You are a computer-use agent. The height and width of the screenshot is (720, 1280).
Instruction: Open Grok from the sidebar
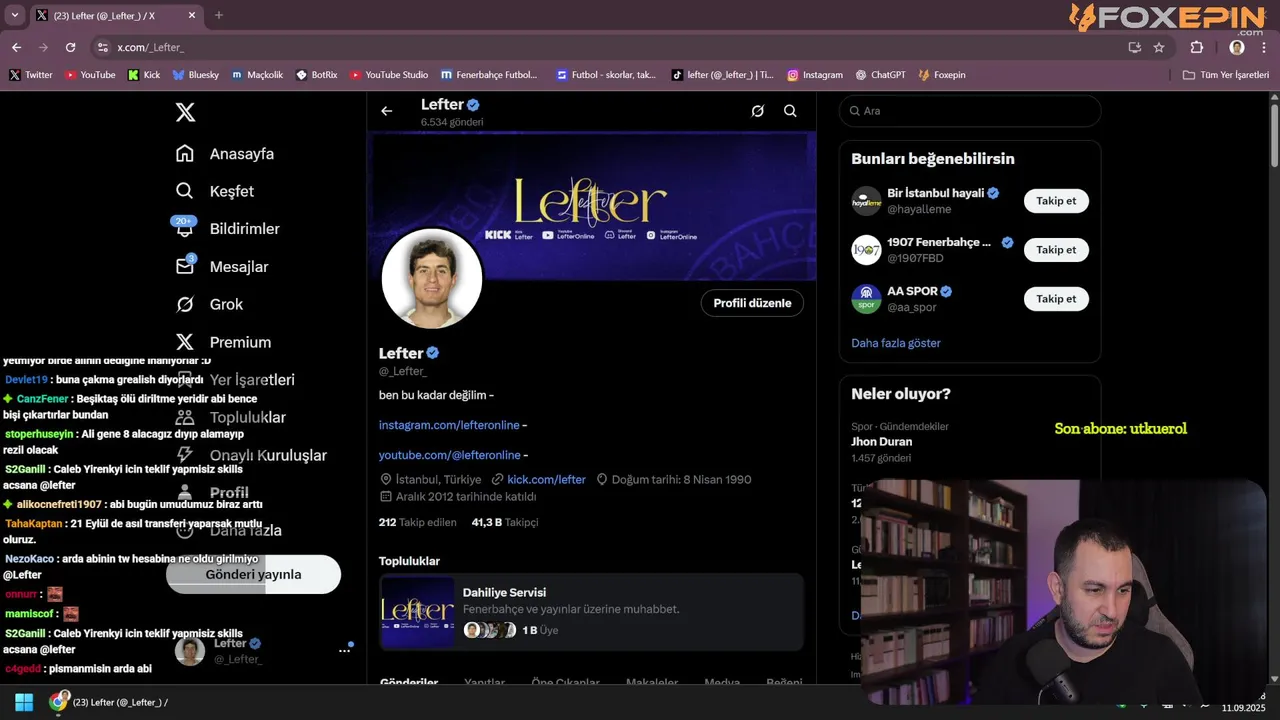[x=210, y=304]
